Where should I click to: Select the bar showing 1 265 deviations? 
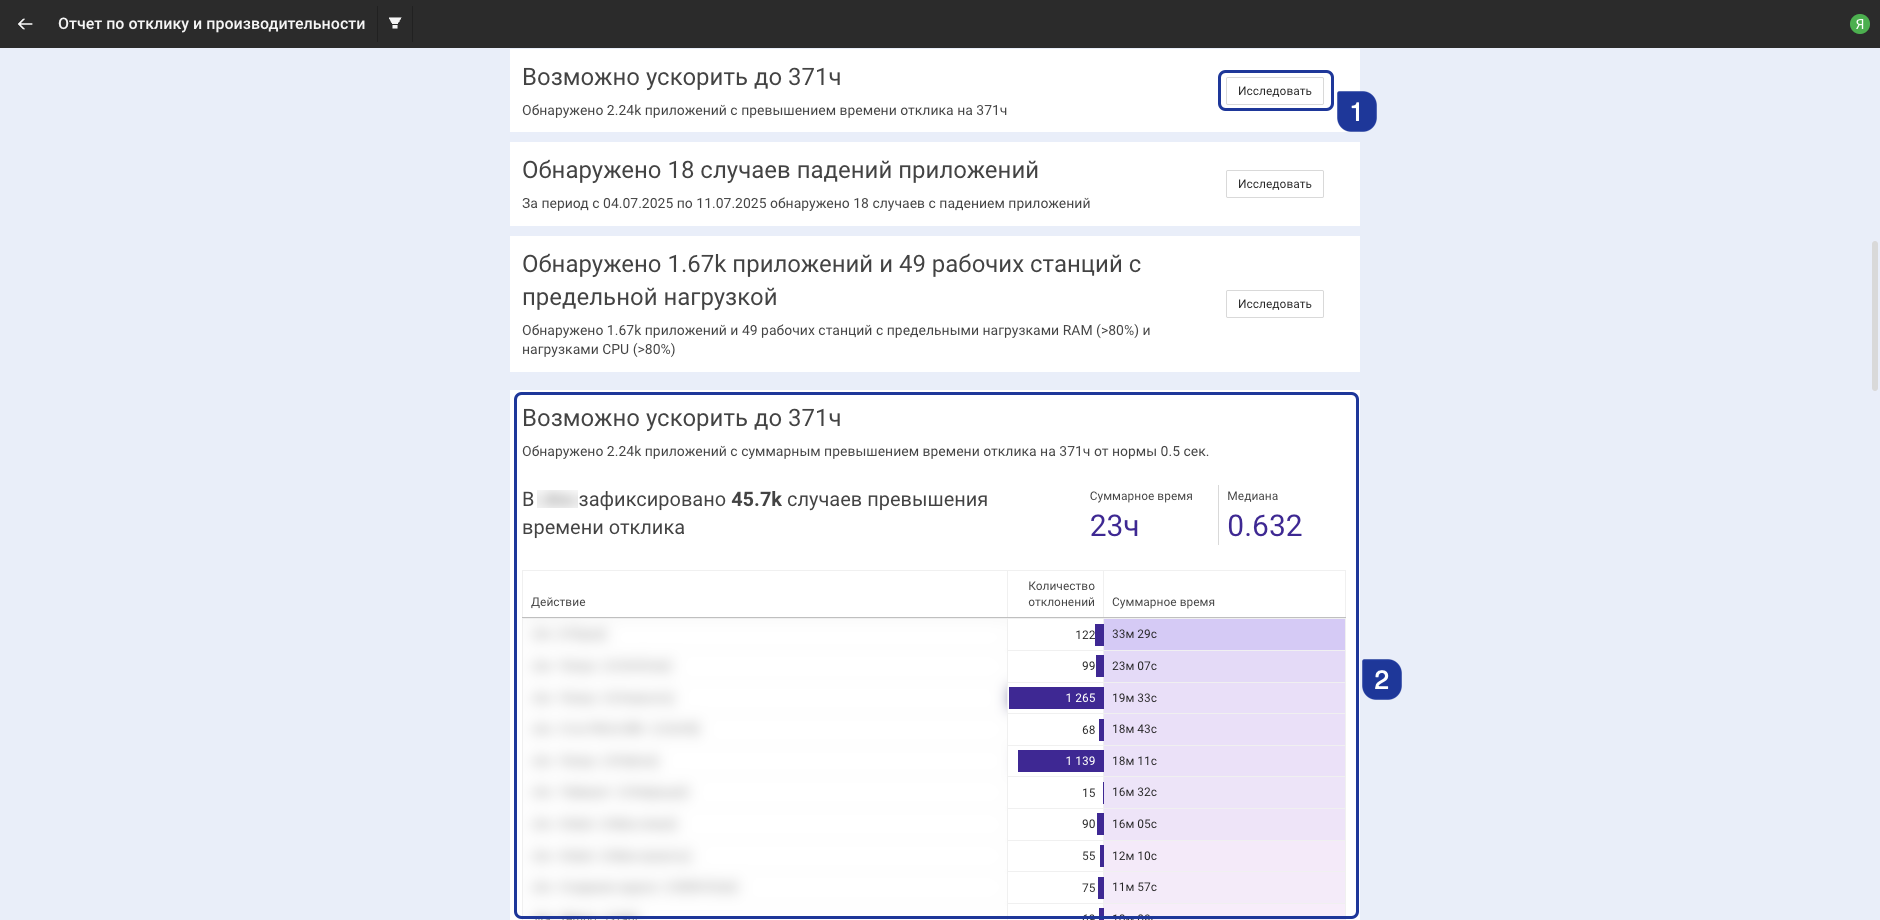1055,698
